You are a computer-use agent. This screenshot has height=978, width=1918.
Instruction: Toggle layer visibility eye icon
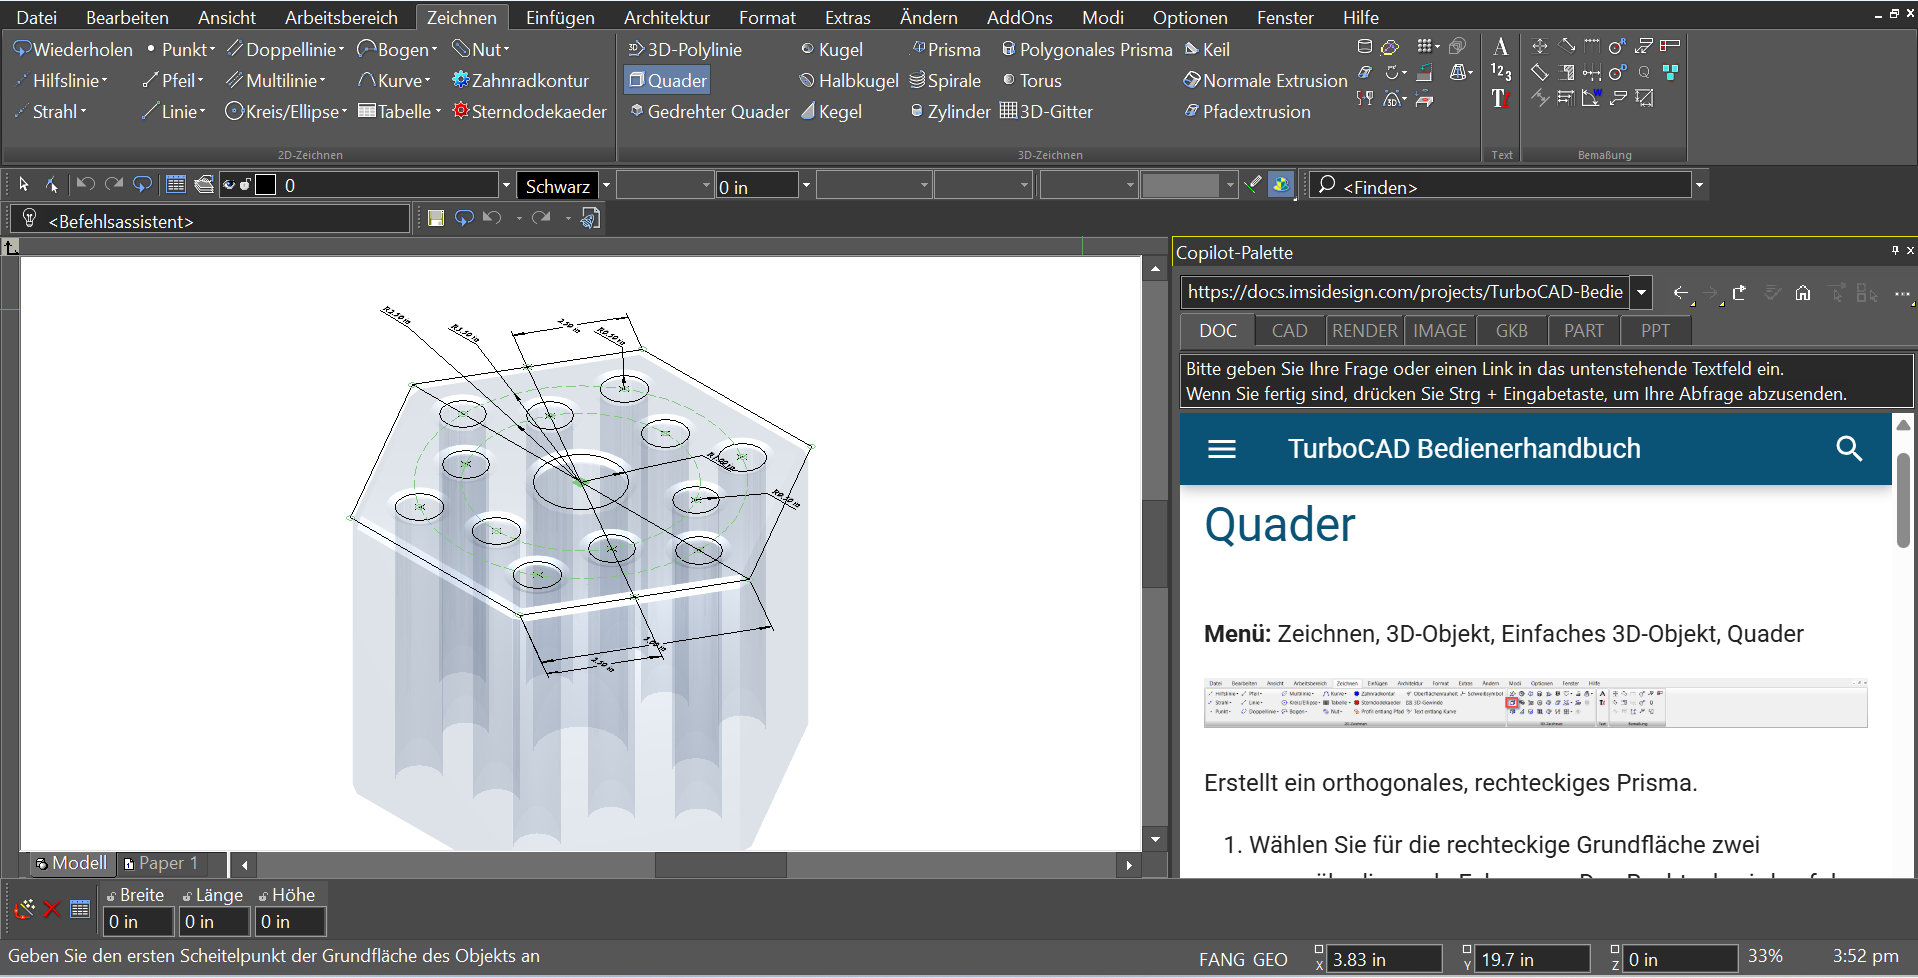[x=229, y=184]
